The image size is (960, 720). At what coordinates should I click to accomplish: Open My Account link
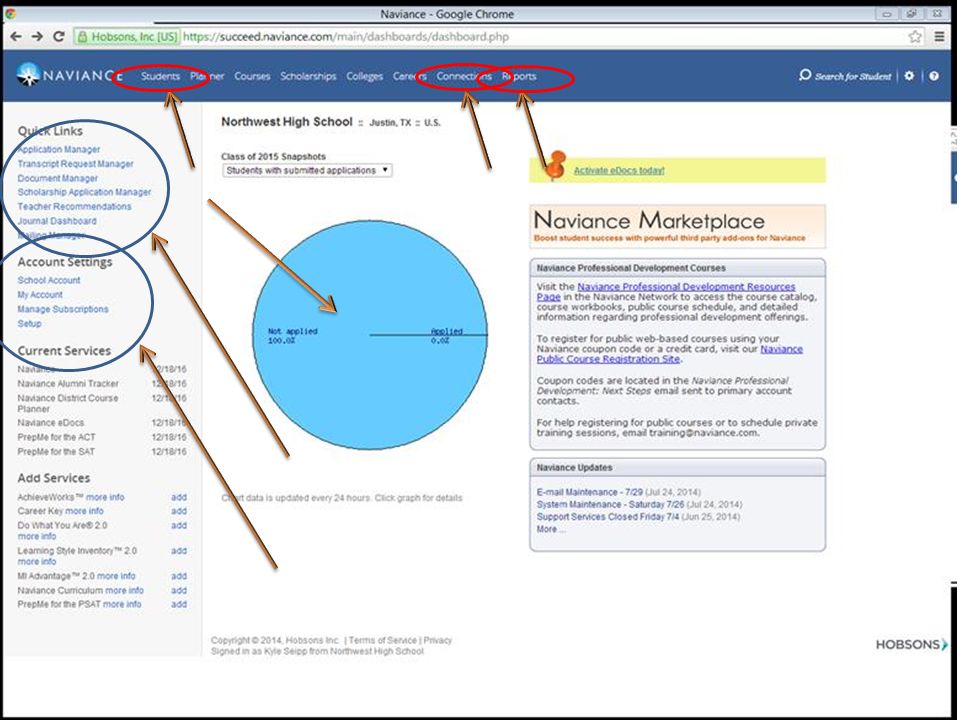coord(40,294)
